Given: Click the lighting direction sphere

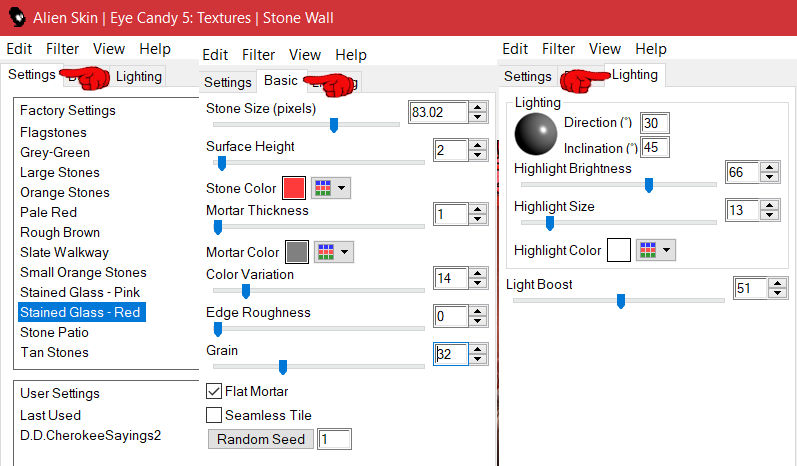Looking at the screenshot, I should click(536, 134).
